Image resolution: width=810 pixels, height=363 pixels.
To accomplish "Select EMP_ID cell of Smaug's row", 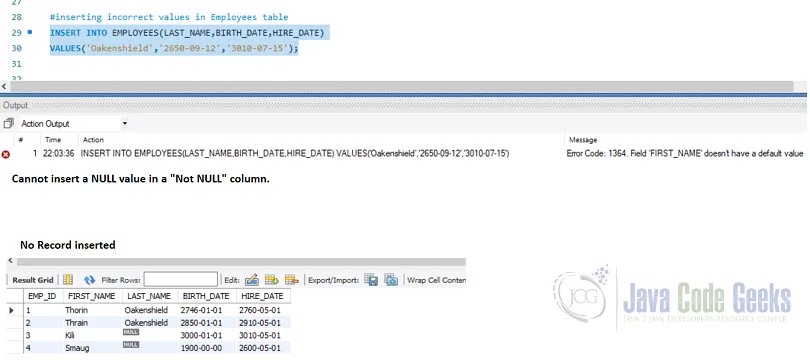I will pos(43,348).
